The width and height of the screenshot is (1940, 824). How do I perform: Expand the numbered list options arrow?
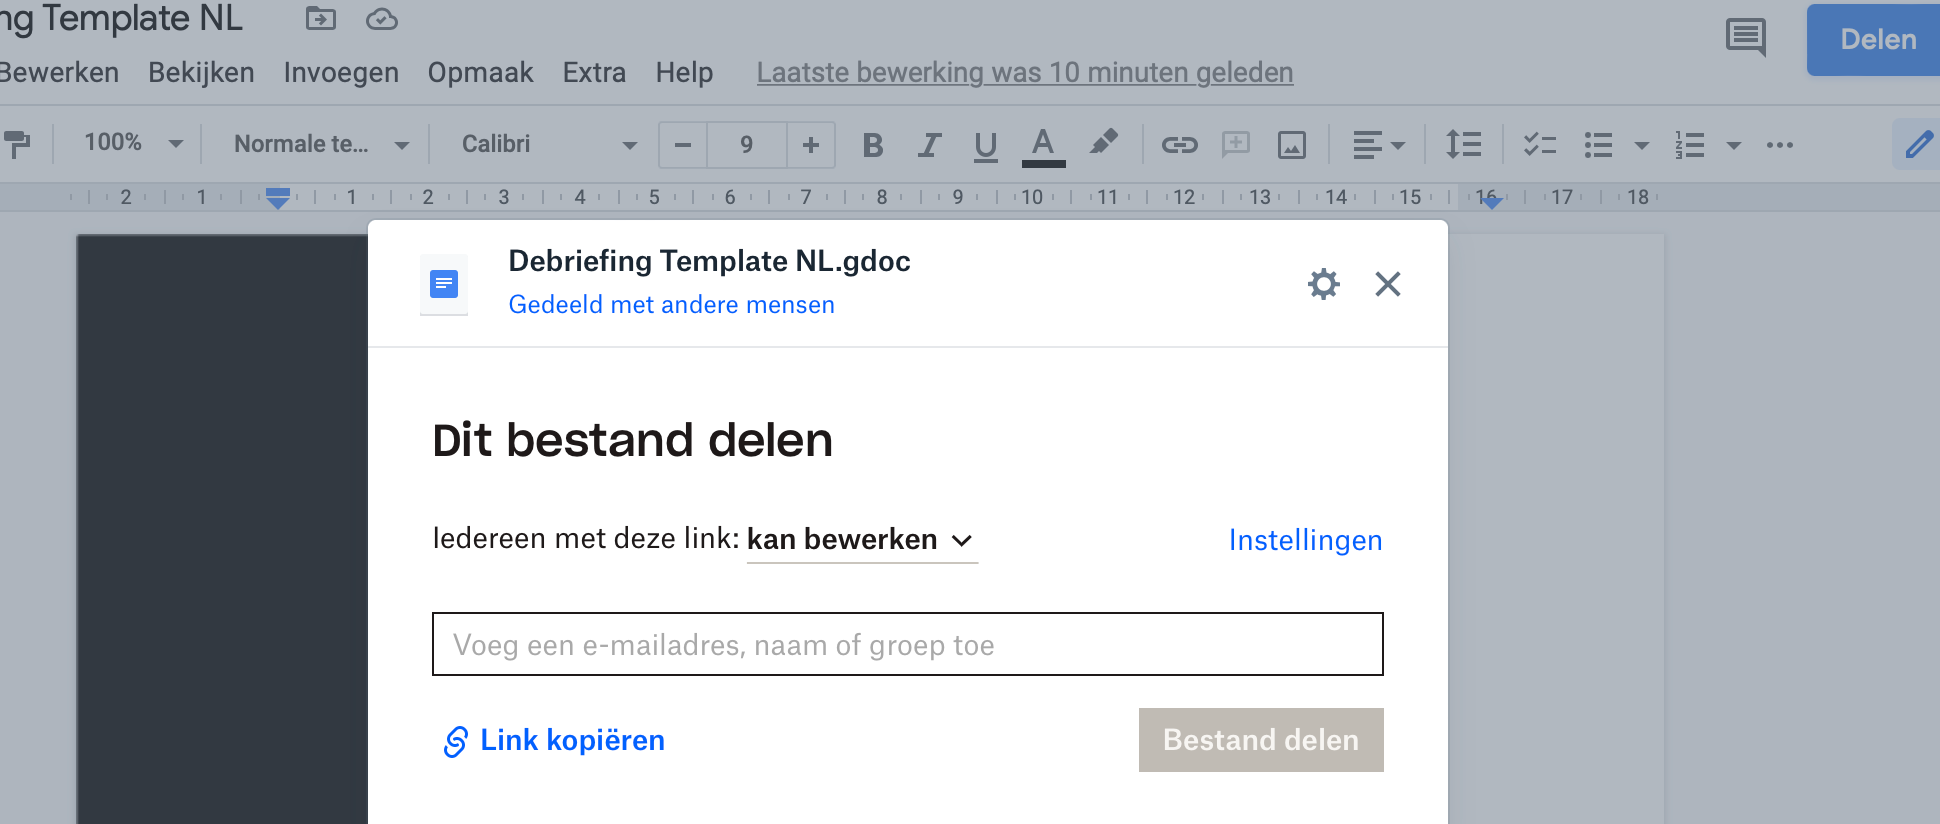pyautogui.click(x=1733, y=146)
